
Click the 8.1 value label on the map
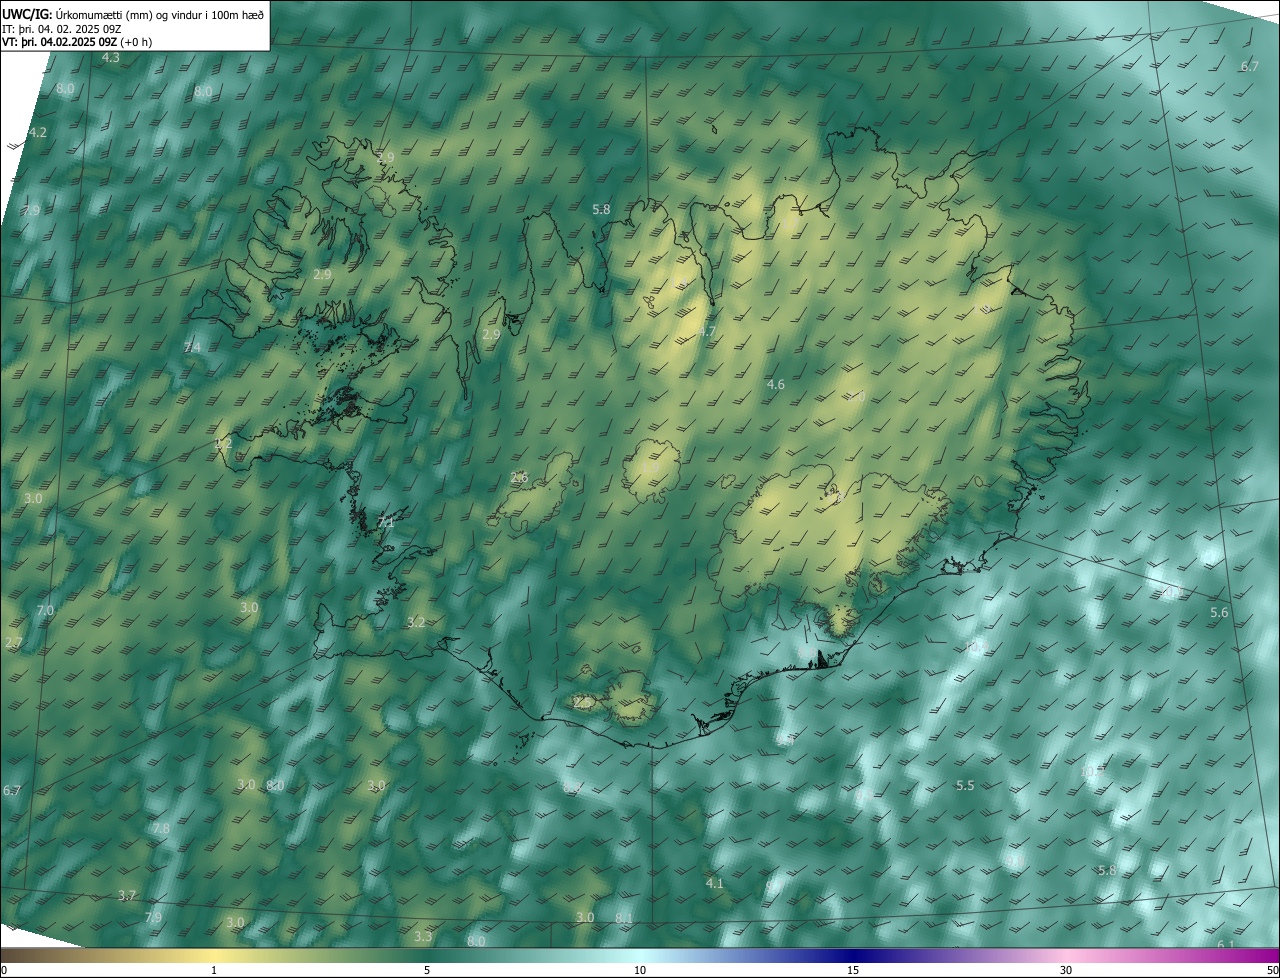[x=624, y=918]
